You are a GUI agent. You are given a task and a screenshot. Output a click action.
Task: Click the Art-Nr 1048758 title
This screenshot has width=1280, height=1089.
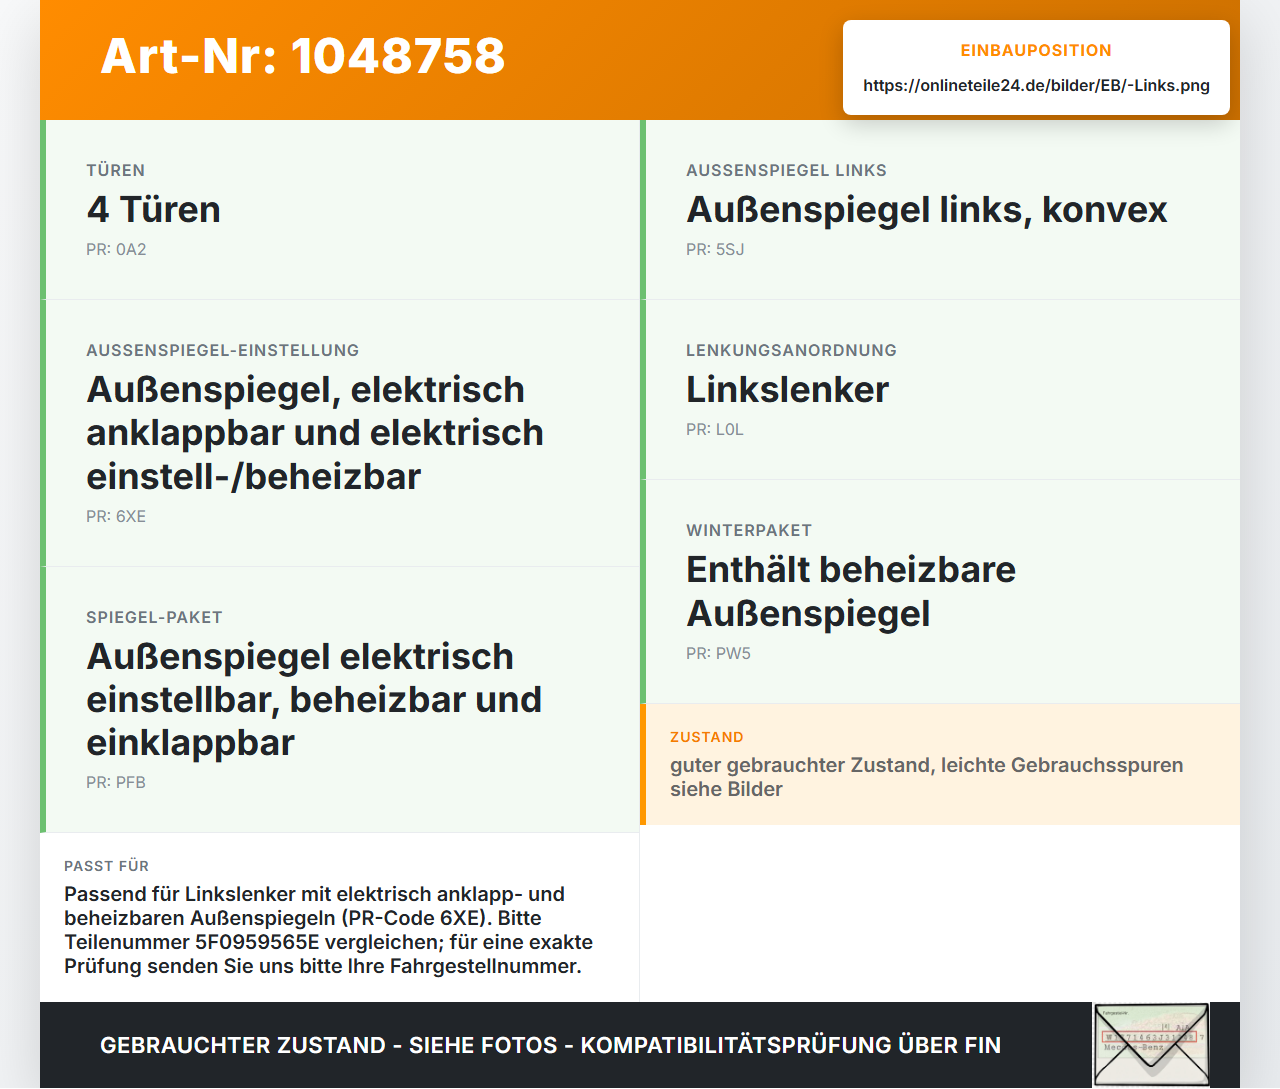click(303, 56)
